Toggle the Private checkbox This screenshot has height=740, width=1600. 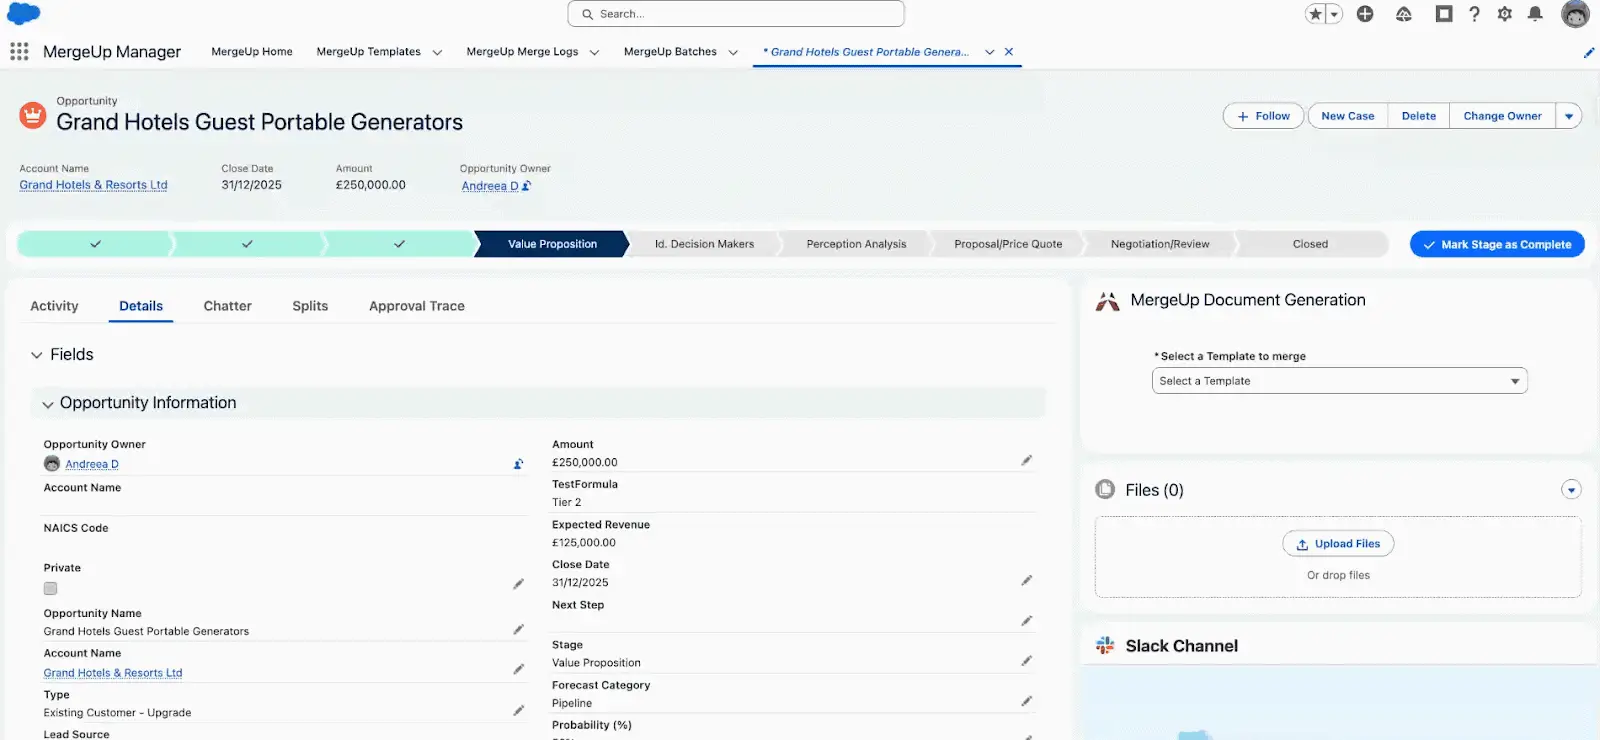click(x=51, y=589)
